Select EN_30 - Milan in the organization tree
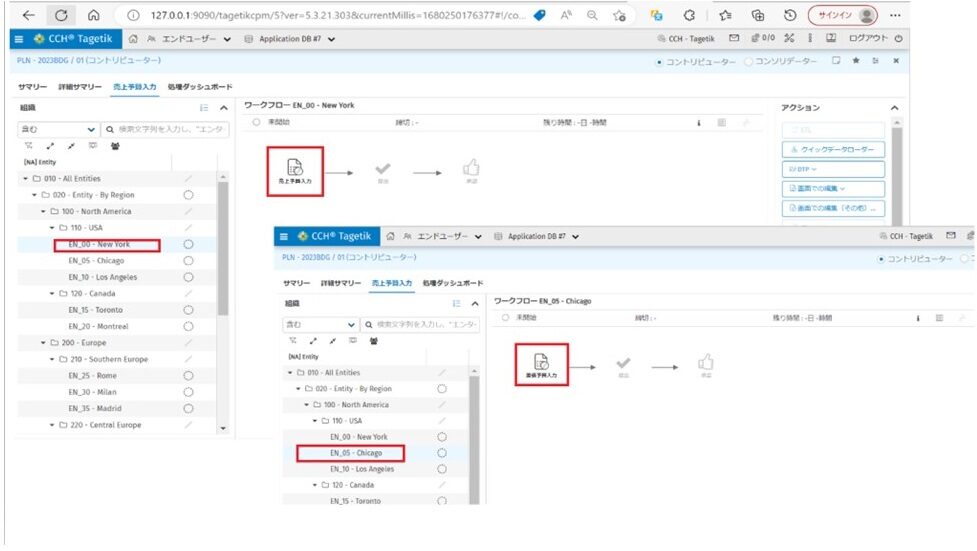 pyautogui.click(x=92, y=392)
